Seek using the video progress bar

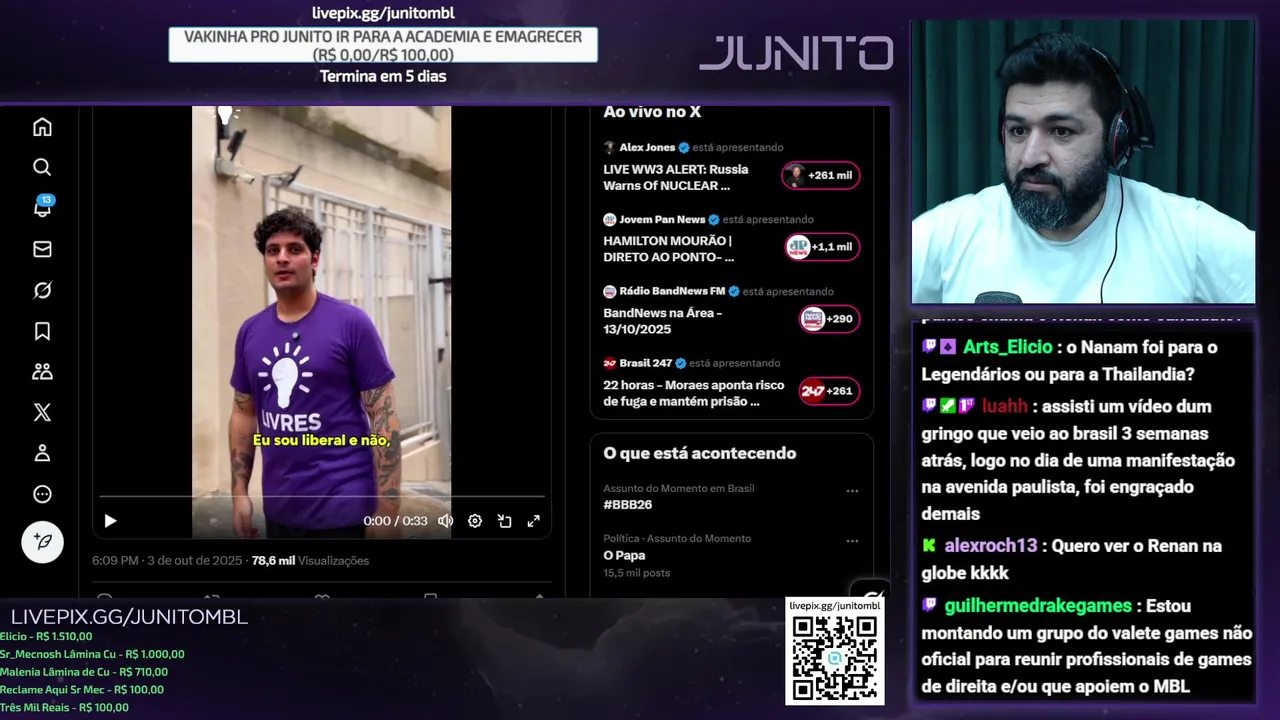(x=321, y=496)
